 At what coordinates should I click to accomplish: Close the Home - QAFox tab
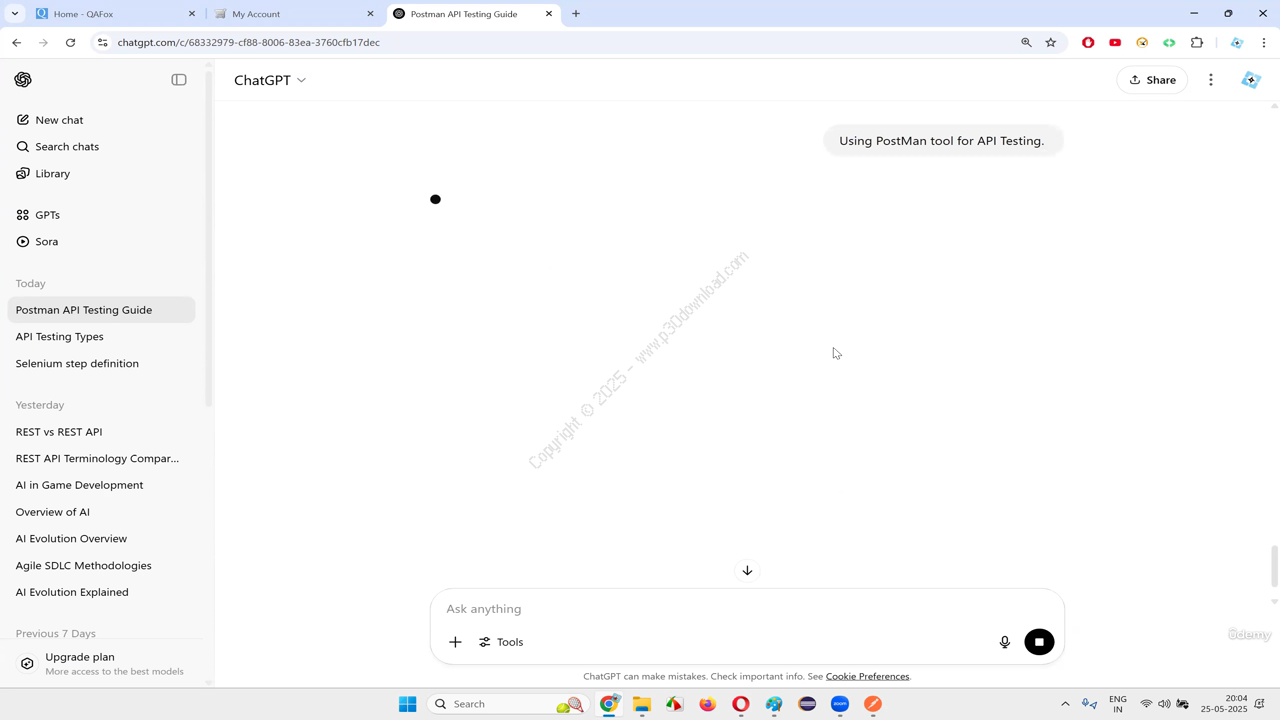[x=192, y=14]
